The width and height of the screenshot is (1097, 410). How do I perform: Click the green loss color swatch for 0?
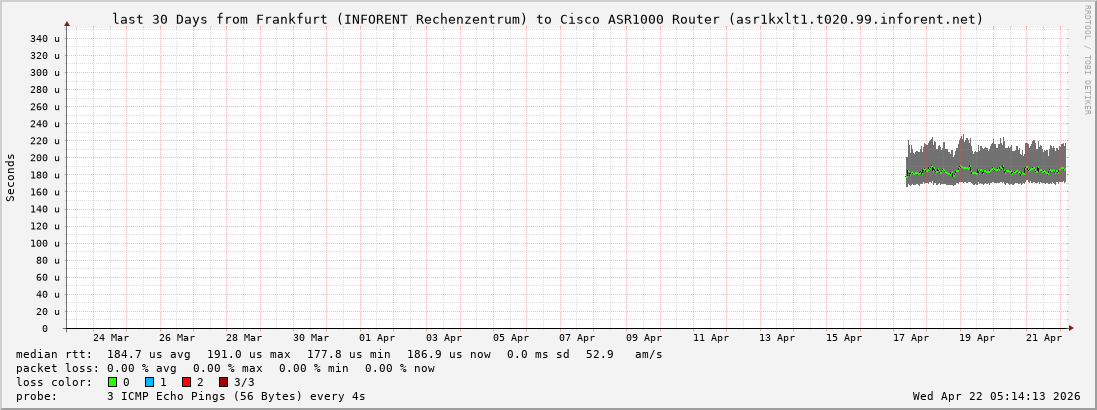tap(113, 382)
